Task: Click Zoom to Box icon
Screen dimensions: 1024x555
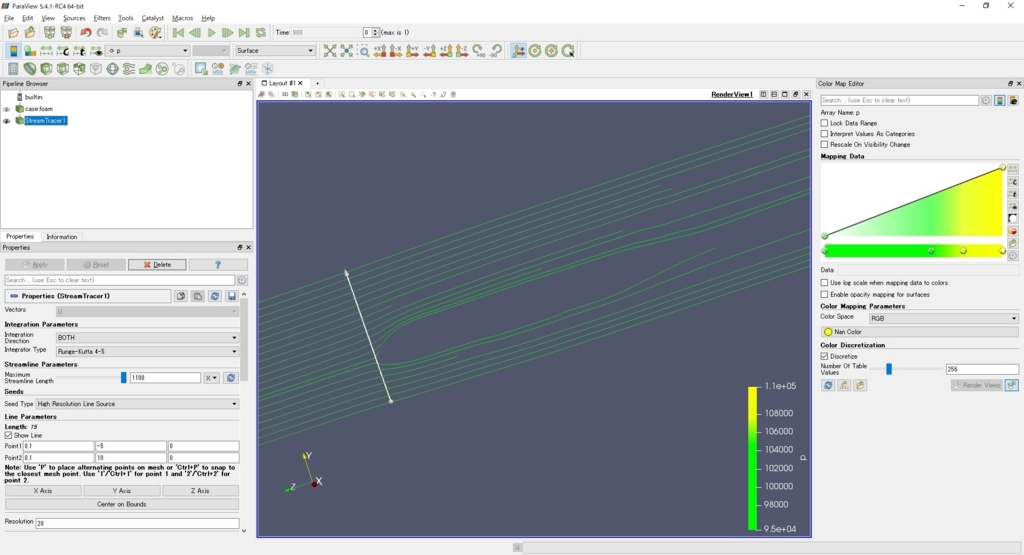Action: [x=364, y=51]
